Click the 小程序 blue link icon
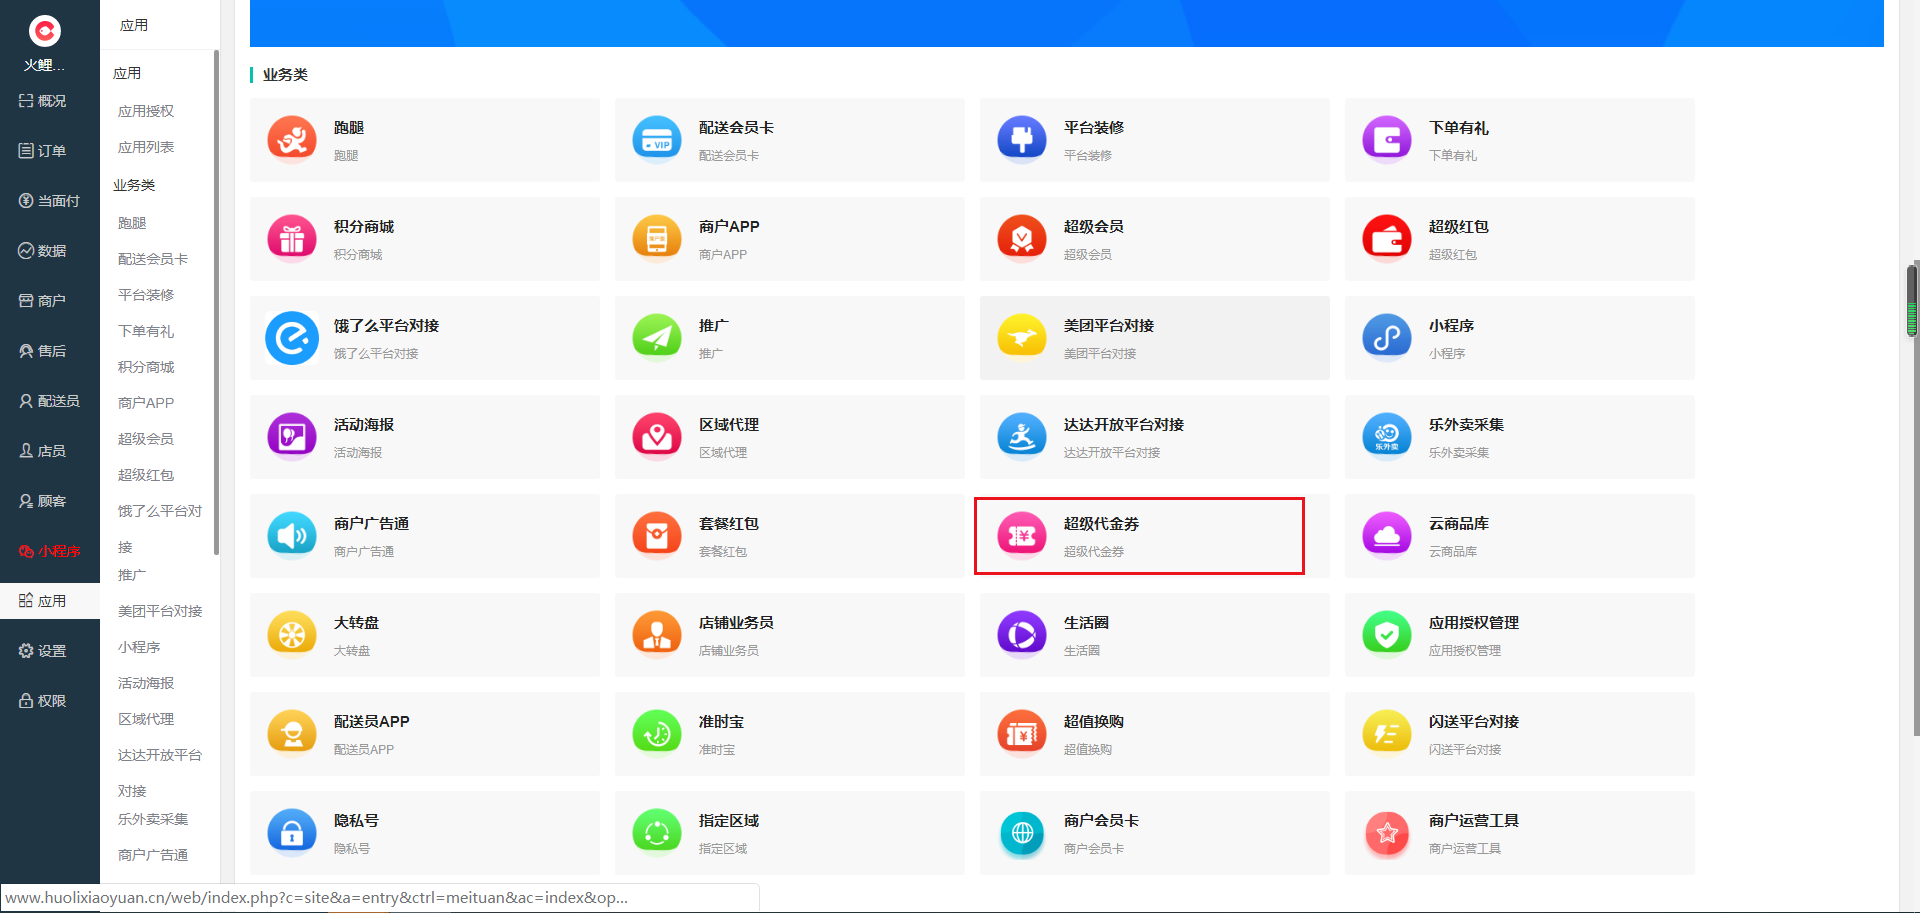This screenshot has height=913, width=1920. tap(1387, 337)
